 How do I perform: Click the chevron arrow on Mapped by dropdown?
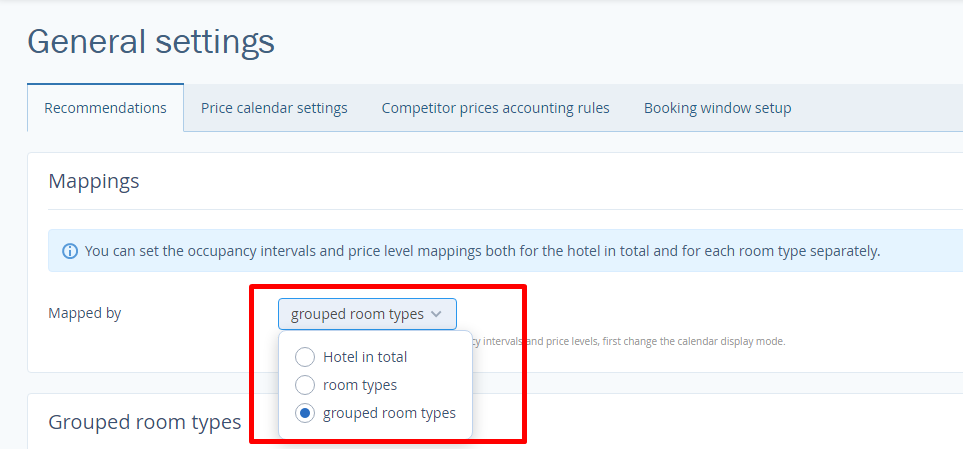tap(436, 314)
